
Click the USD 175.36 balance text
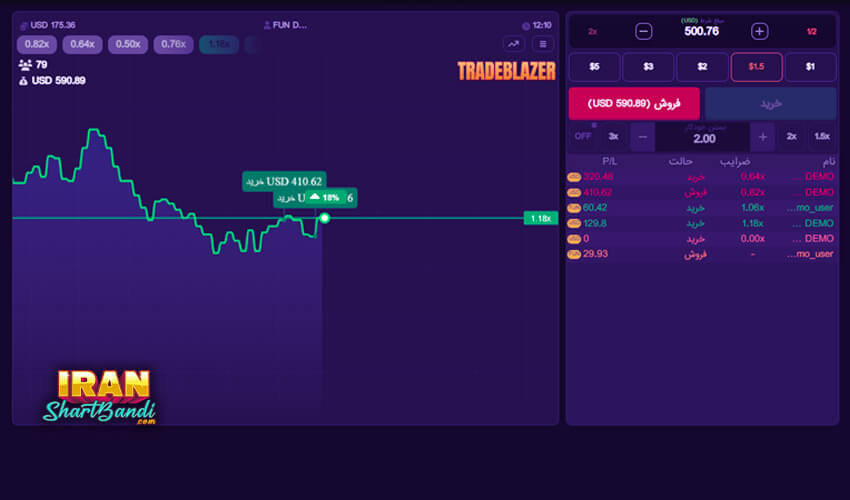pyautogui.click(x=53, y=25)
